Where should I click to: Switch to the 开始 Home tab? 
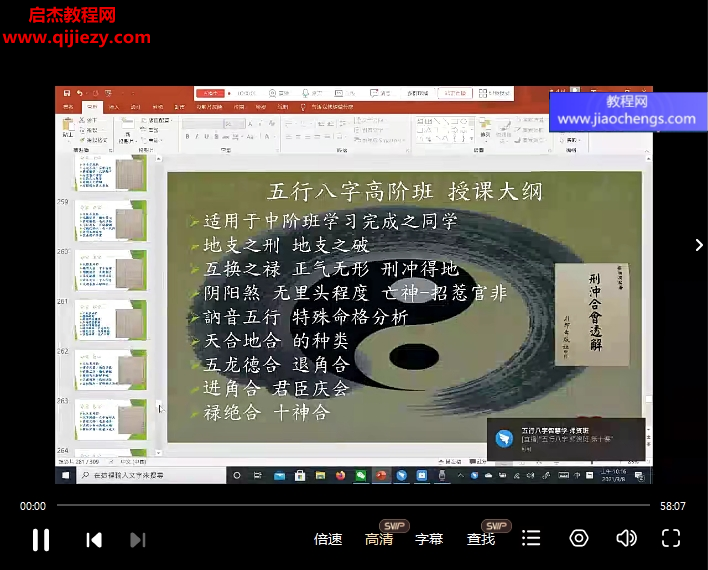[92, 107]
